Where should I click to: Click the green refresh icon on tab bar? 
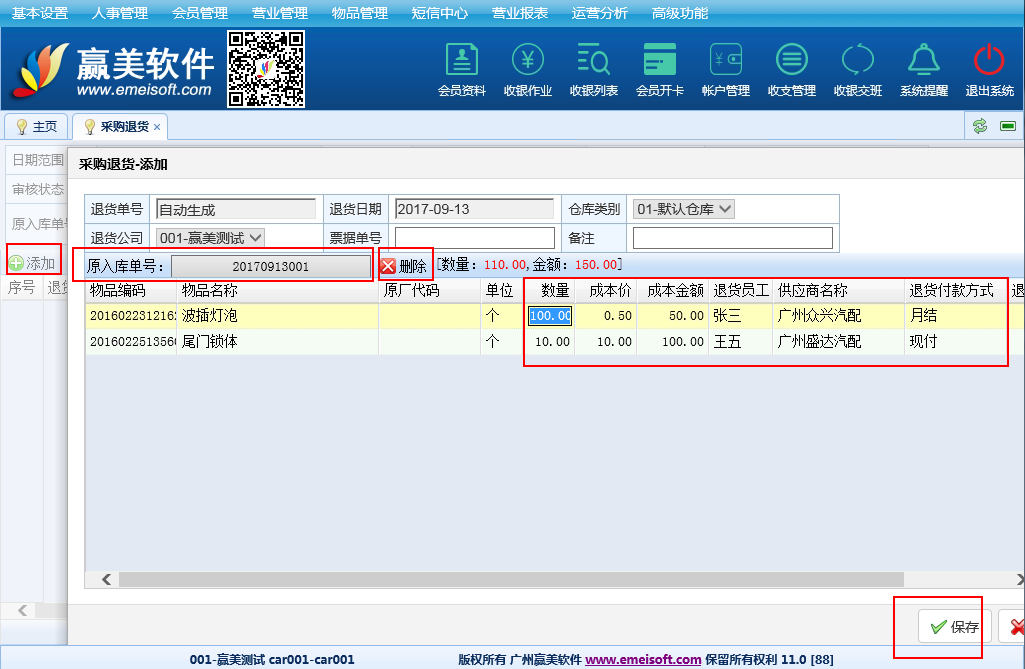[x=980, y=126]
